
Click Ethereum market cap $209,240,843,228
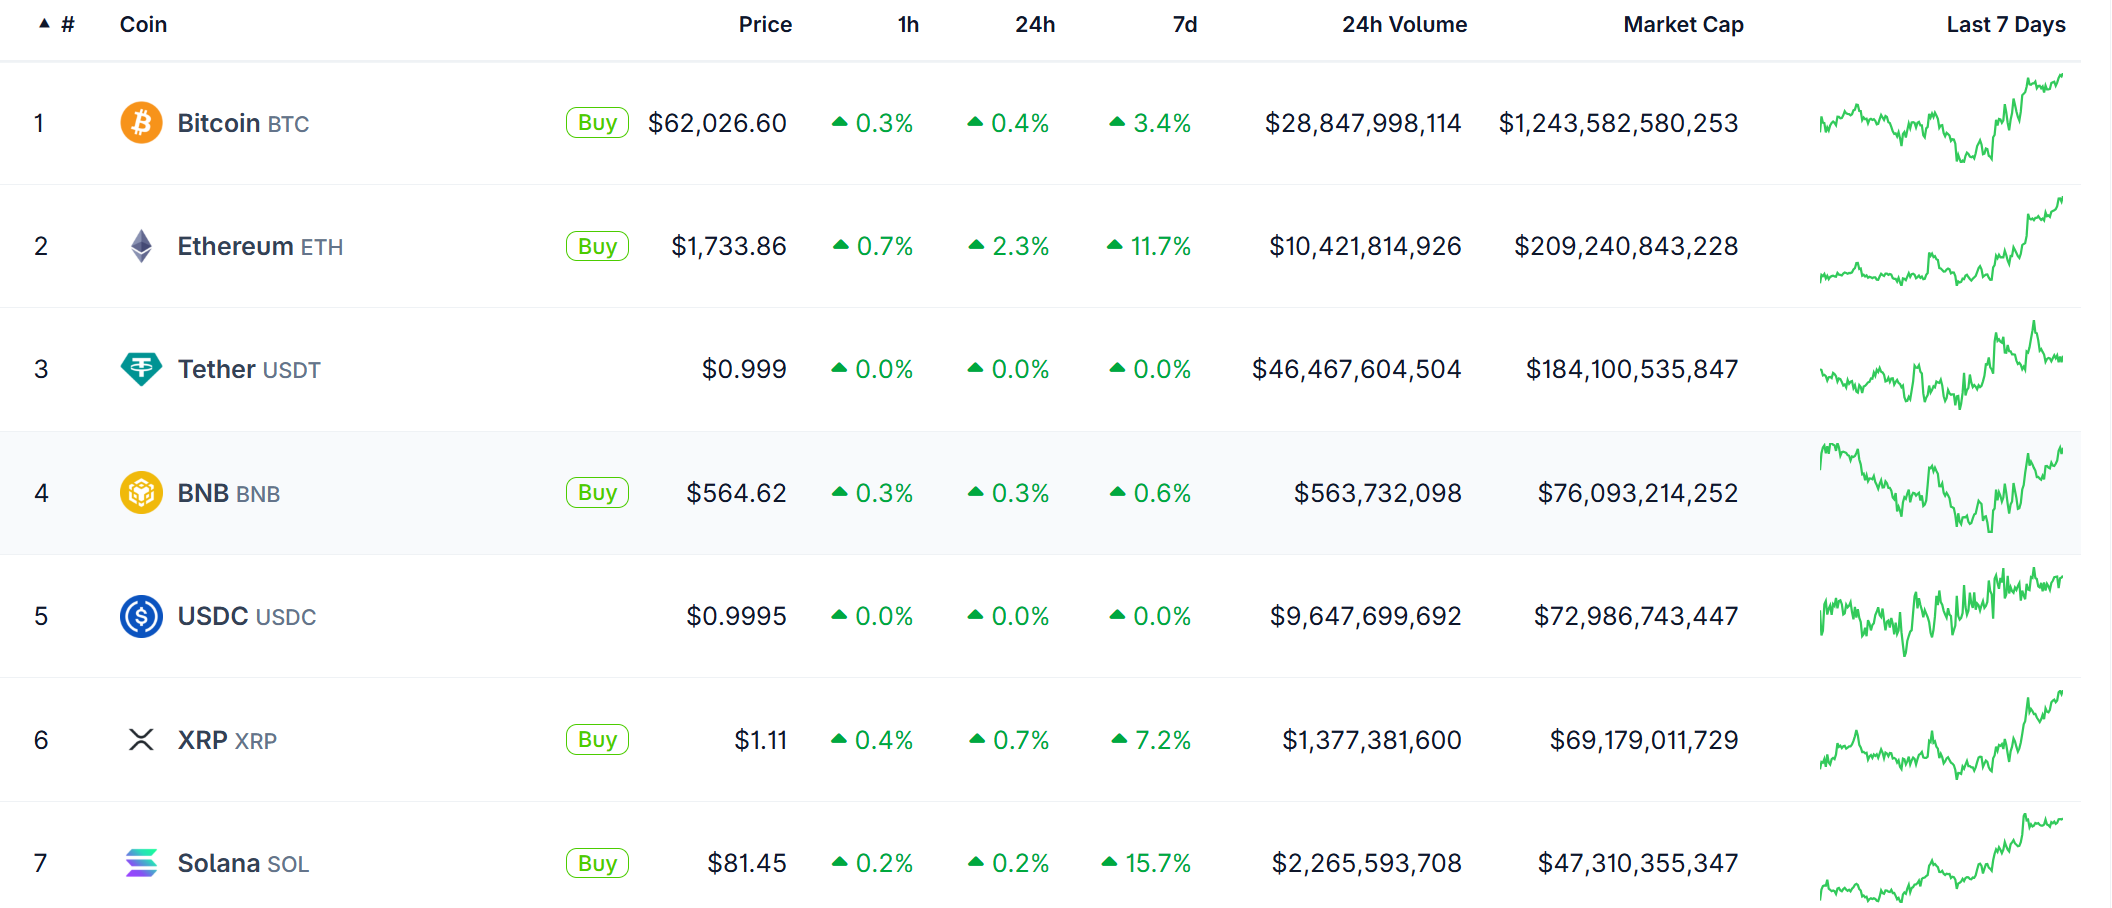(1626, 246)
